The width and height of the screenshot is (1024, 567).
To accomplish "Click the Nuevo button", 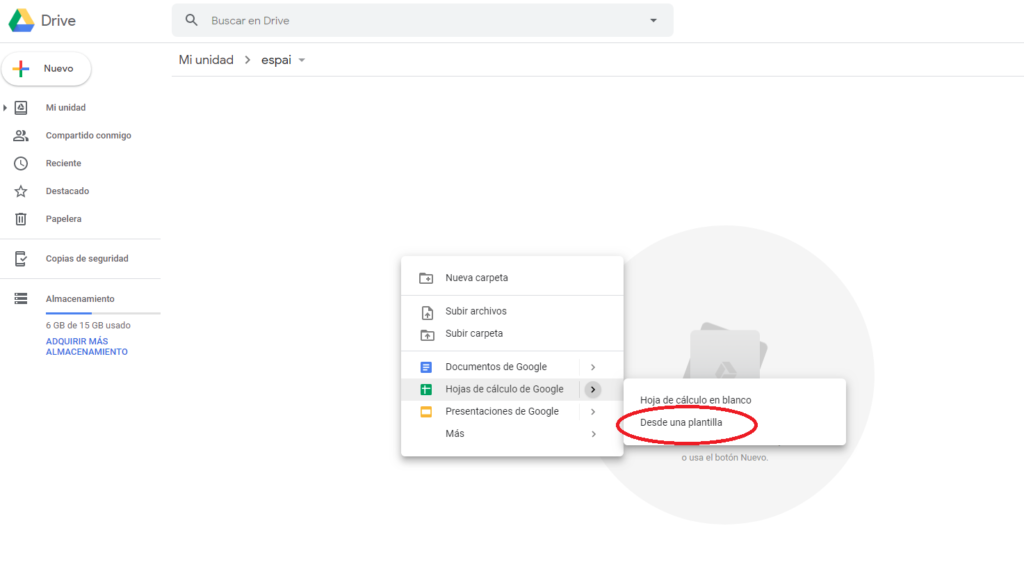I will point(47,69).
